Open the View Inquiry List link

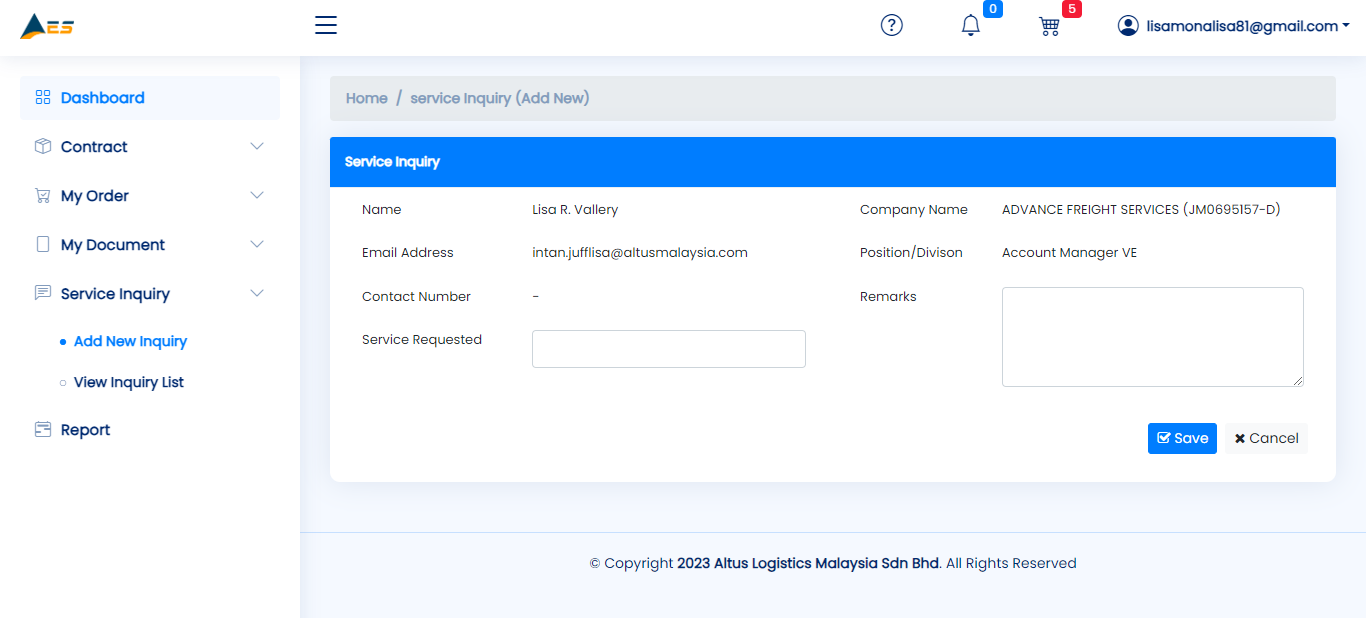pyautogui.click(x=129, y=382)
